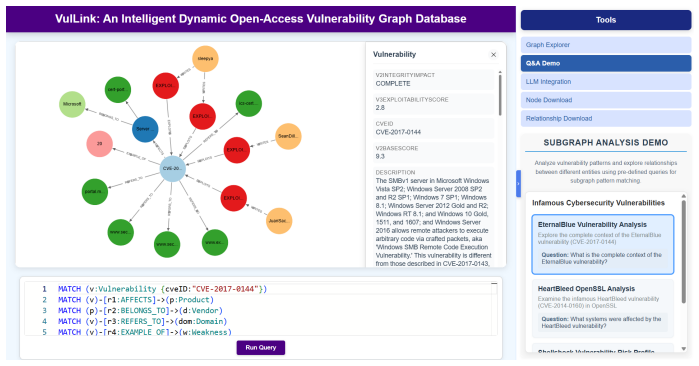Open the Q&A Demo tool
Screen dimensions: 699x366
[606, 63]
